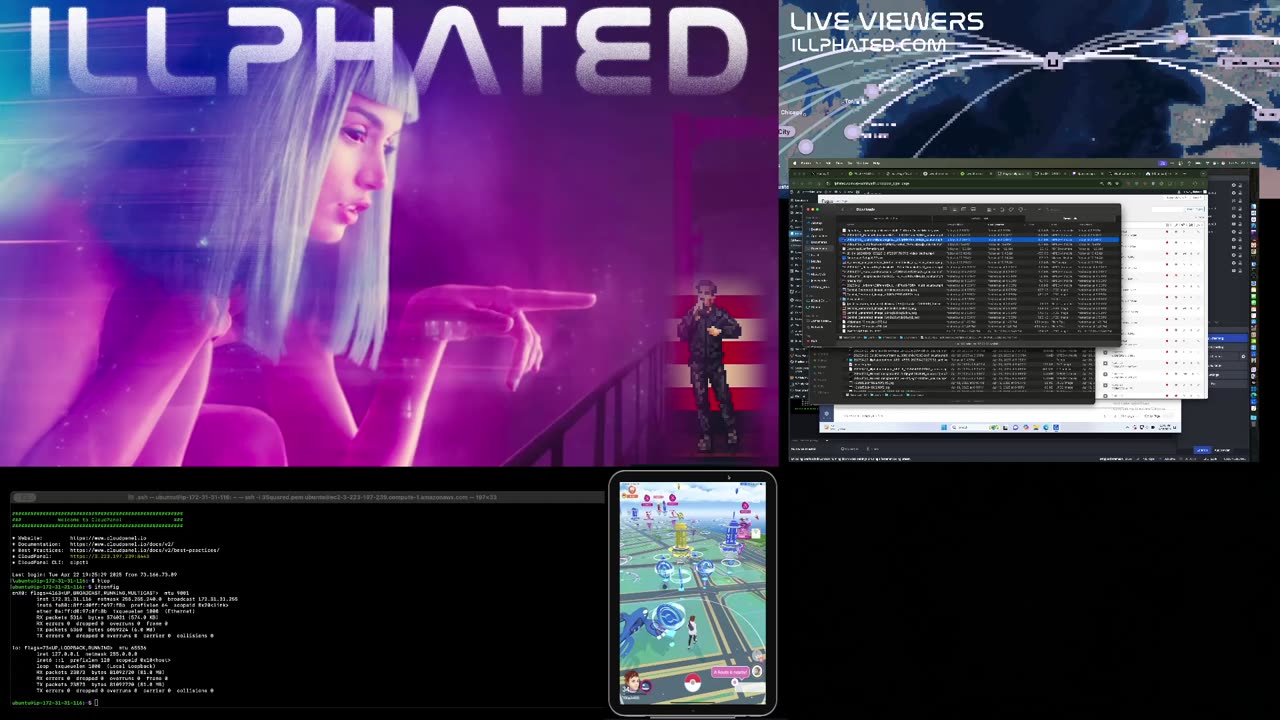Select the blue highlighted row in the Finder list
The height and width of the screenshot is (720, 1280).
[979, 240]
